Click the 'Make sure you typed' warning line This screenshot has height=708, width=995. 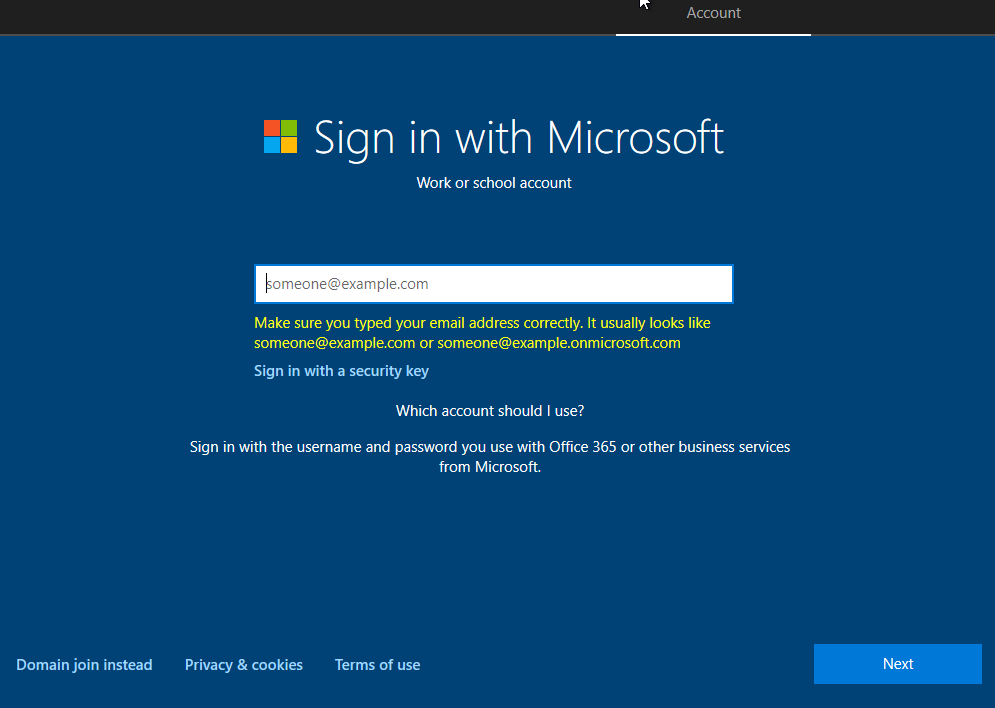(482, 323)
